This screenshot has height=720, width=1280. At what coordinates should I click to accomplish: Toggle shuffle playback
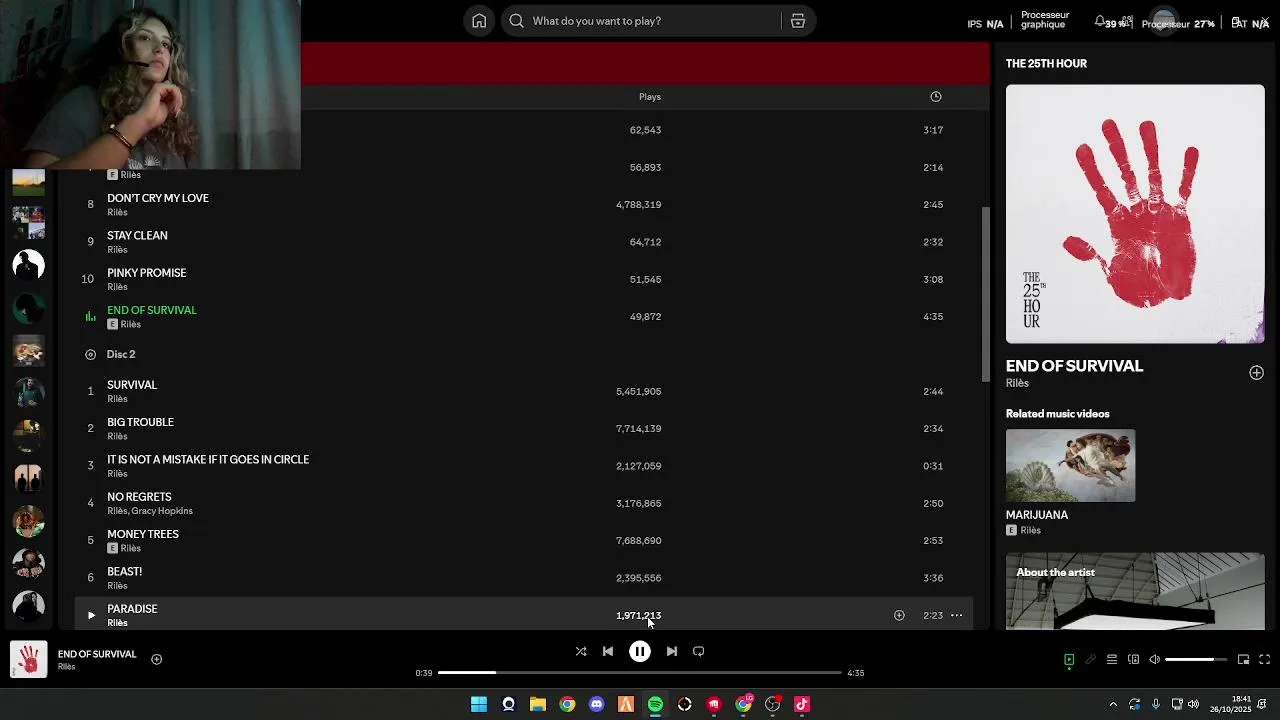point(581,651)
